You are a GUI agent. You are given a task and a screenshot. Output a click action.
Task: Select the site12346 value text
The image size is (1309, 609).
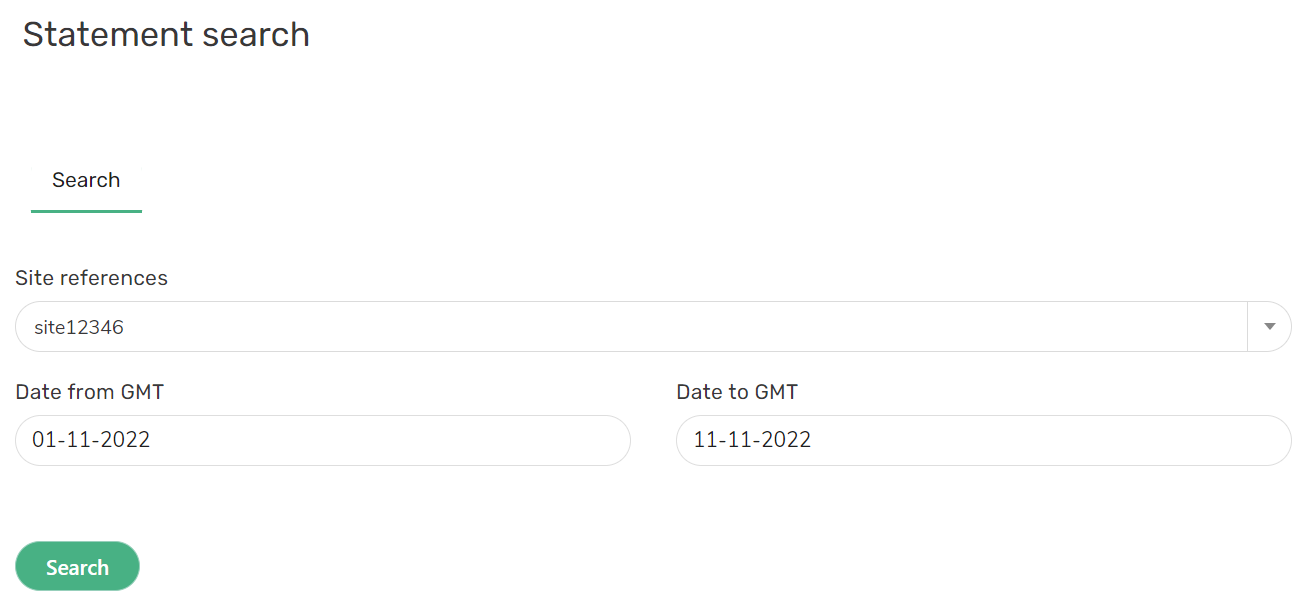79,327
